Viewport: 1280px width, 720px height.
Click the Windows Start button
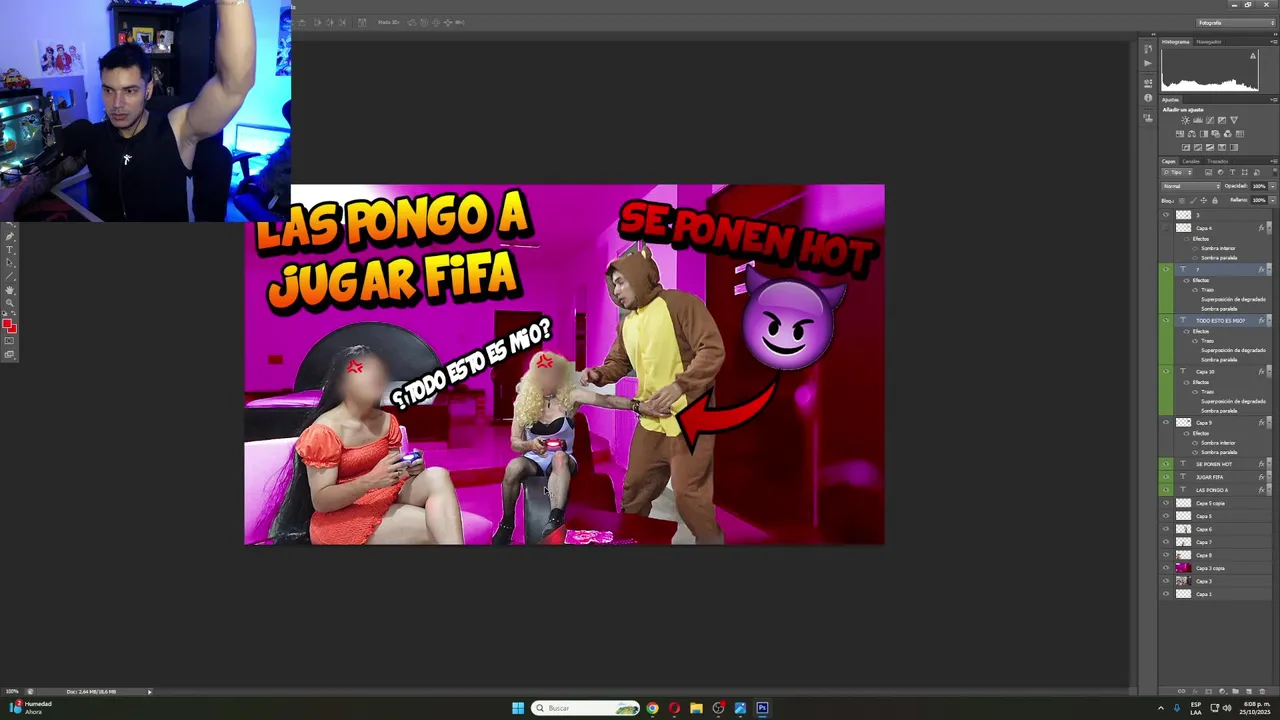(518, 708)
